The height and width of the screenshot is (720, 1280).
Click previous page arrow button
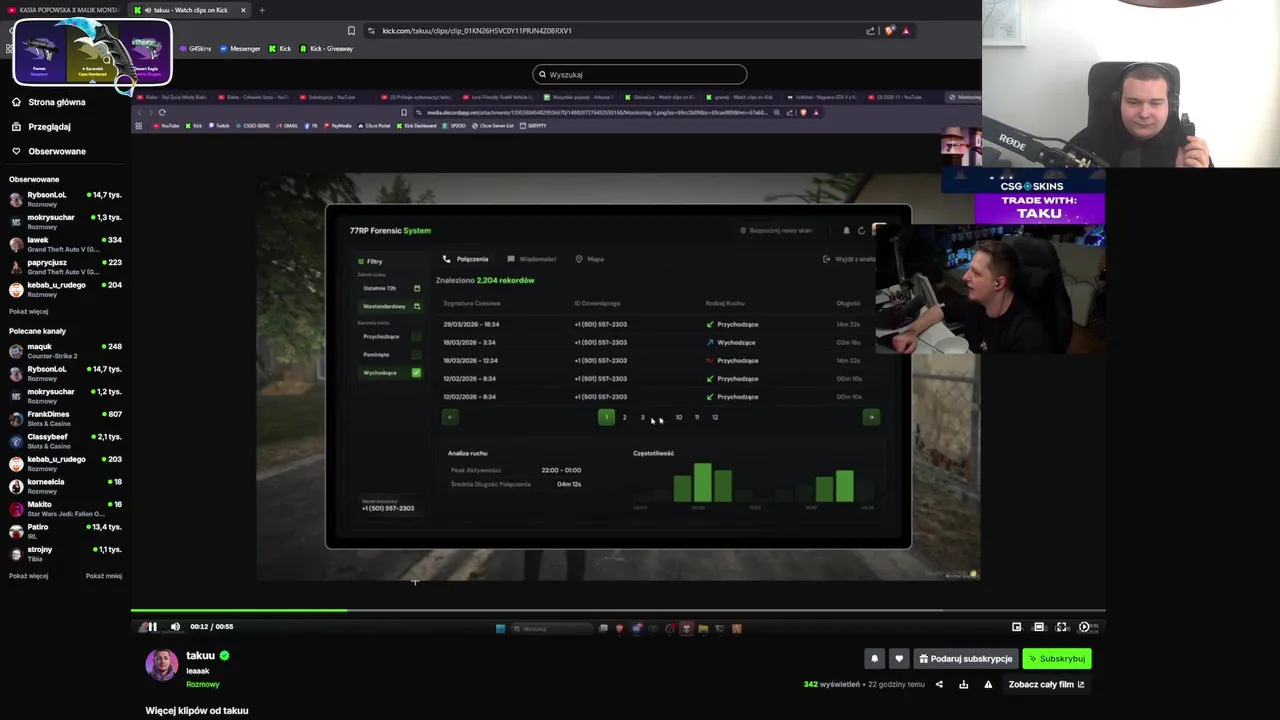[x=450, y=417]
